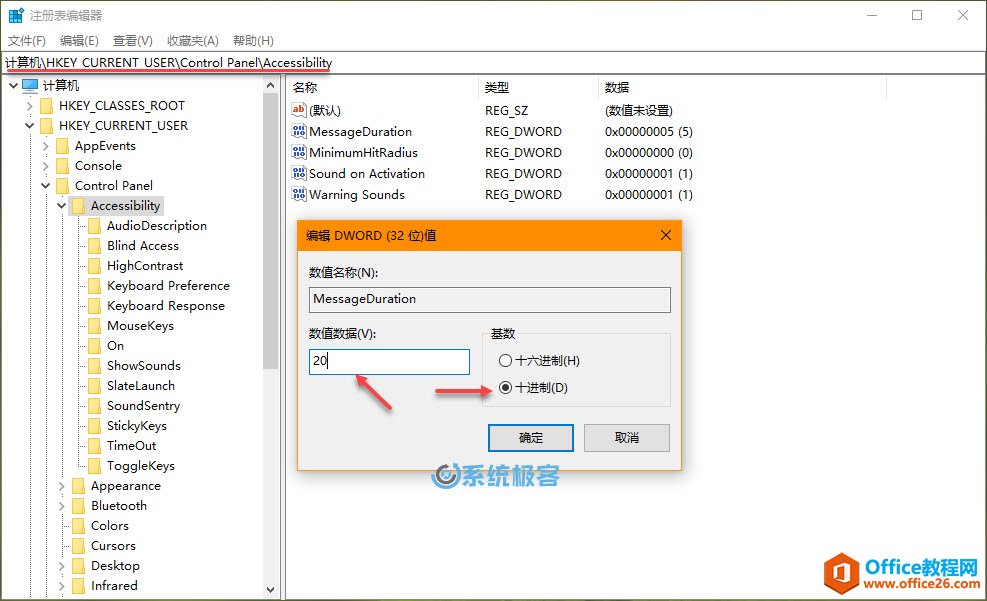Image resolution: width=987 pixels, height=601 pixels.
Task: Open the 查看(V) menu
Action: [x=133, y=41]
